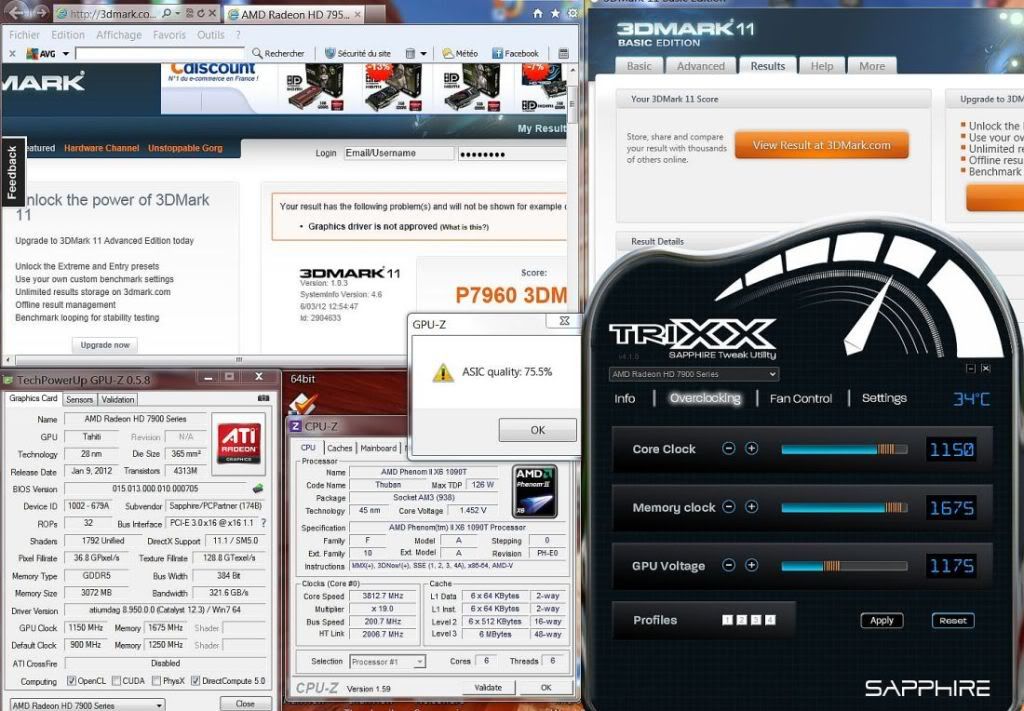Screen dimensions: 1024x711
Task: Click View Result at 3DMark.com button
Action: coord(821,145)
